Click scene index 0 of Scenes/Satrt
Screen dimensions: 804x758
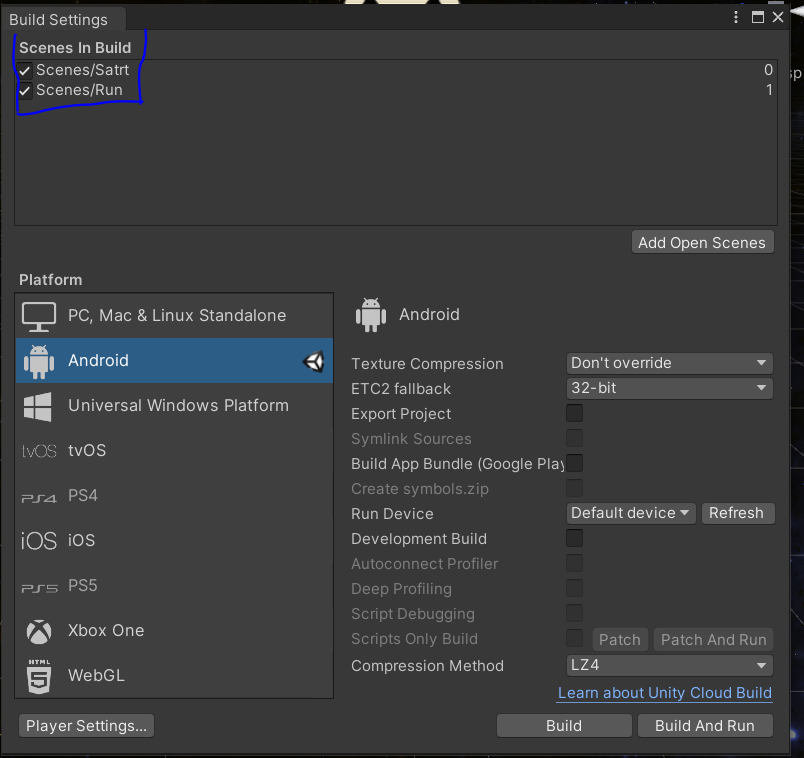click(x=768, y=70)
